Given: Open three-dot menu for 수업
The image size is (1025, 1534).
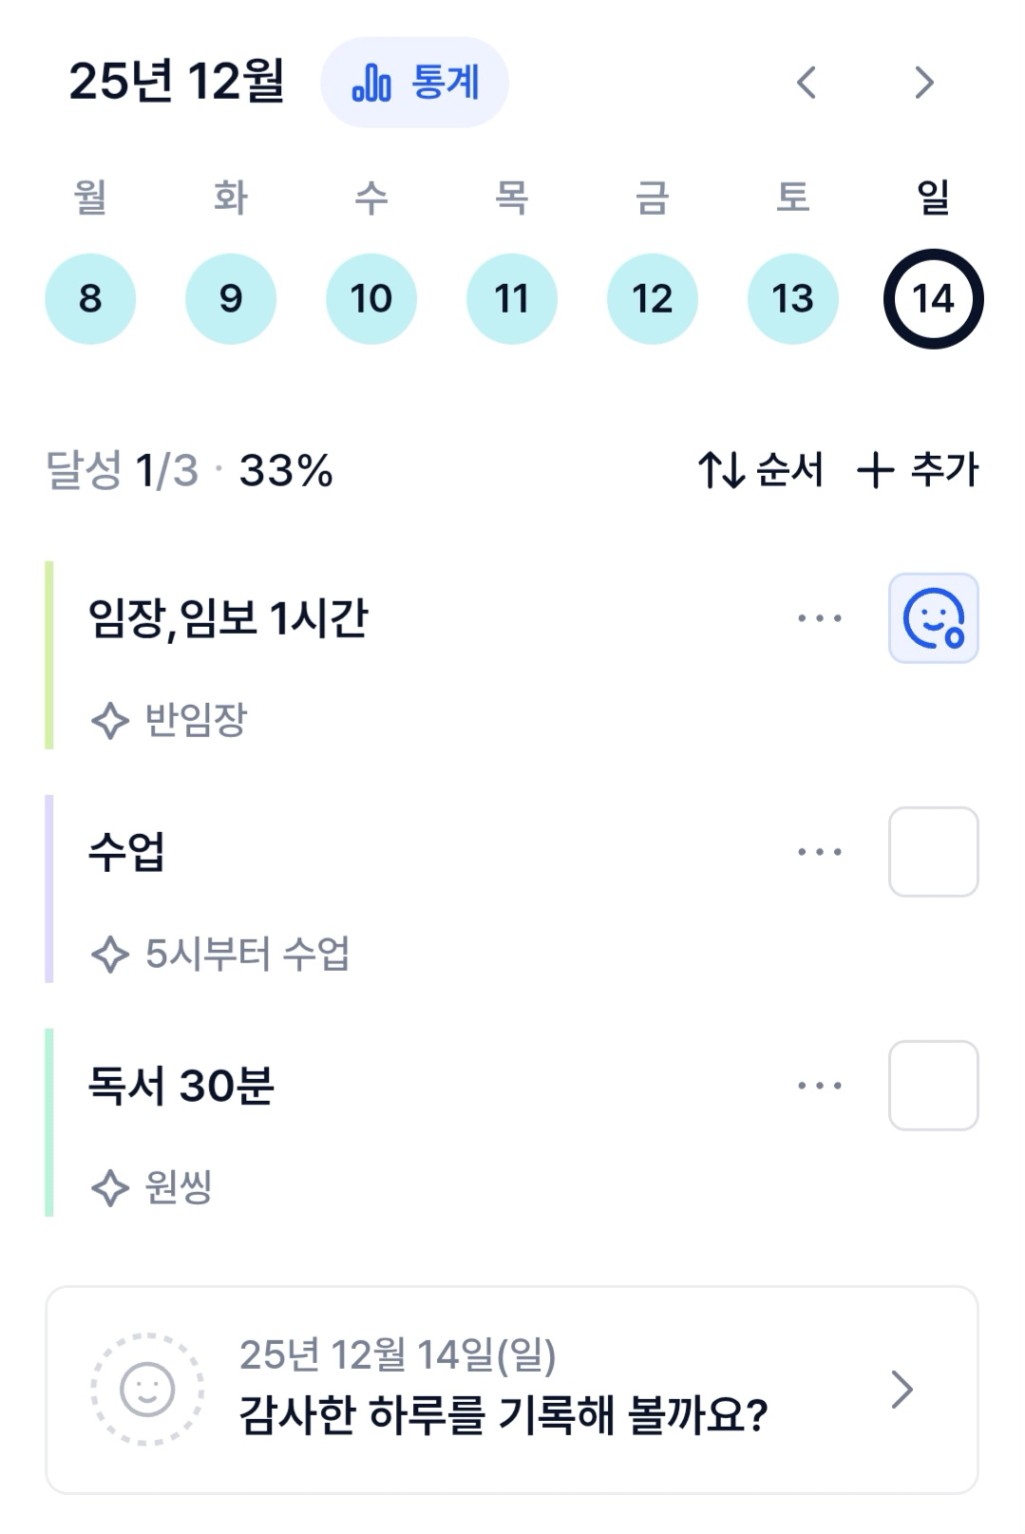Looking at the screenshot, I should click(x=820, y=852).
